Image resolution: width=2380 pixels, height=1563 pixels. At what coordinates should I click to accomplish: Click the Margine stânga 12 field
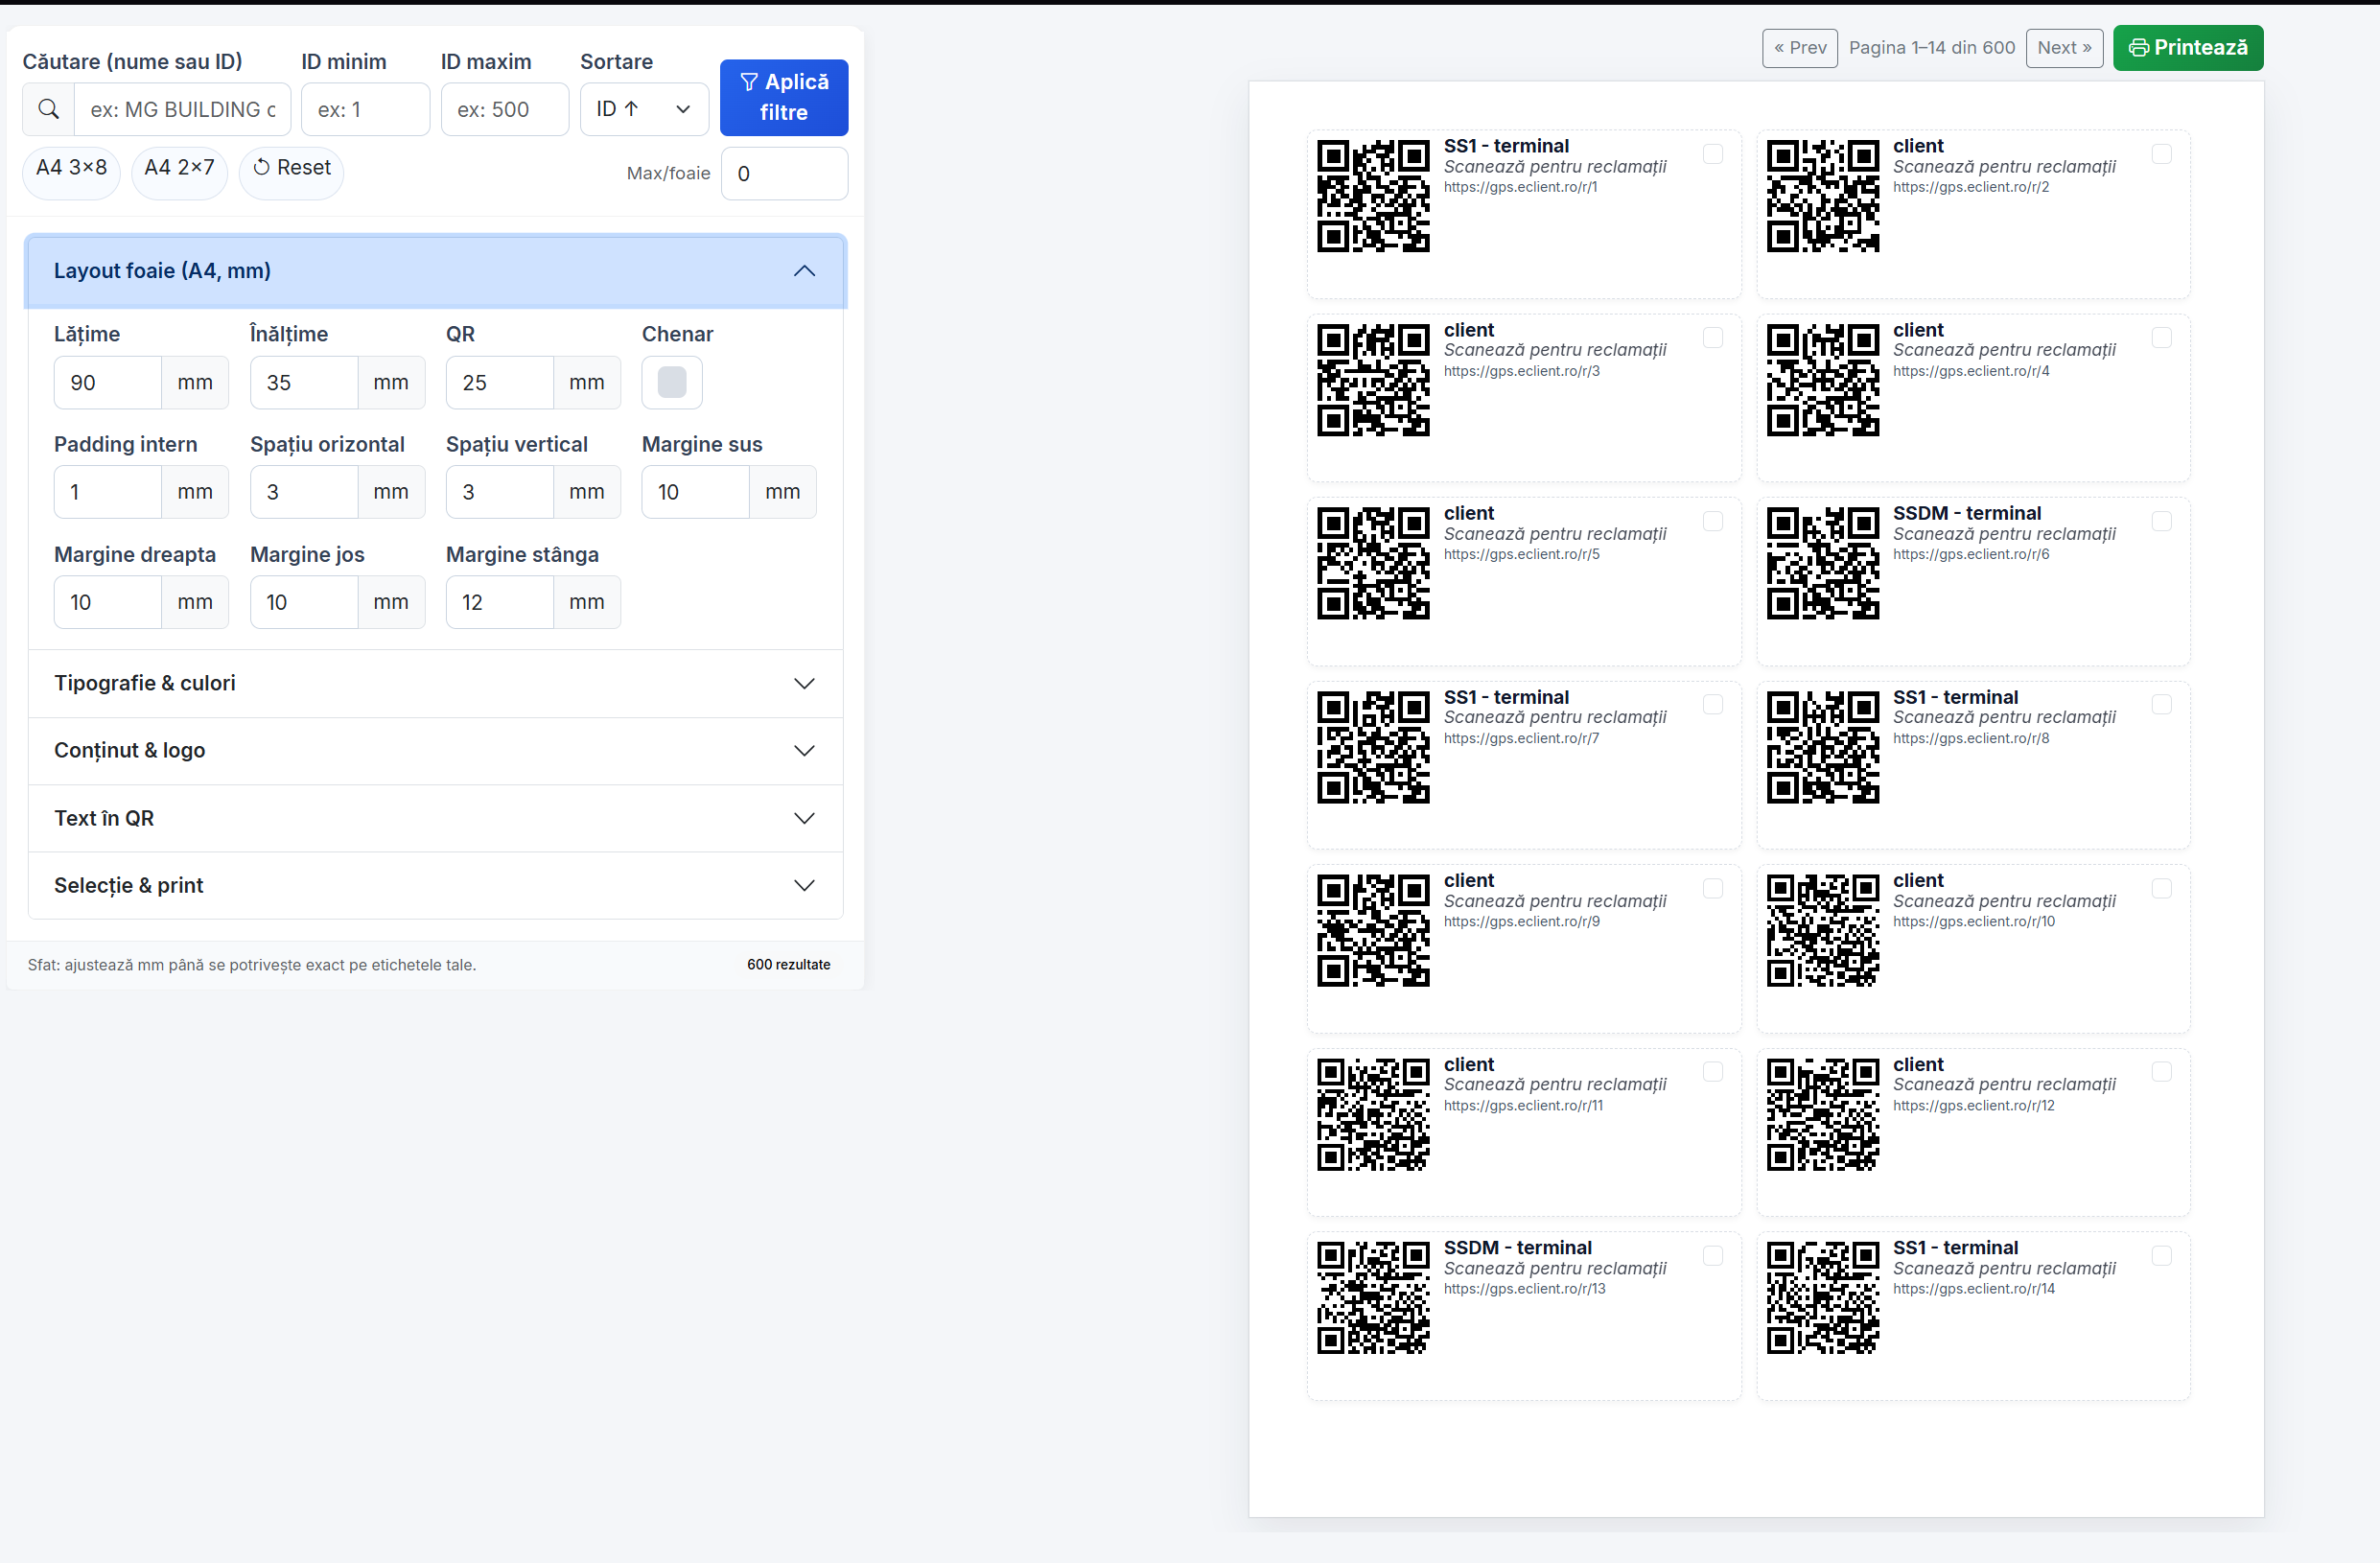click(500, 602)
